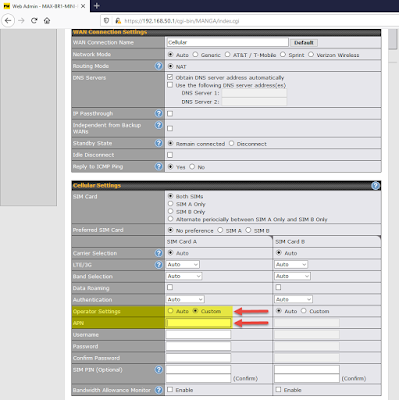
Task: Reload the page with browser refresh icon
Action: 34,21
